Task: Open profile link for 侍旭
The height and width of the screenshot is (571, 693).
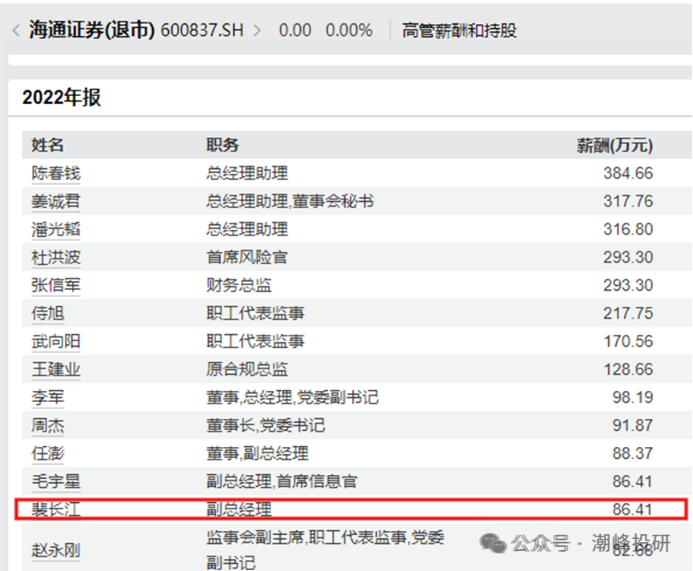Action: point(48,313)
